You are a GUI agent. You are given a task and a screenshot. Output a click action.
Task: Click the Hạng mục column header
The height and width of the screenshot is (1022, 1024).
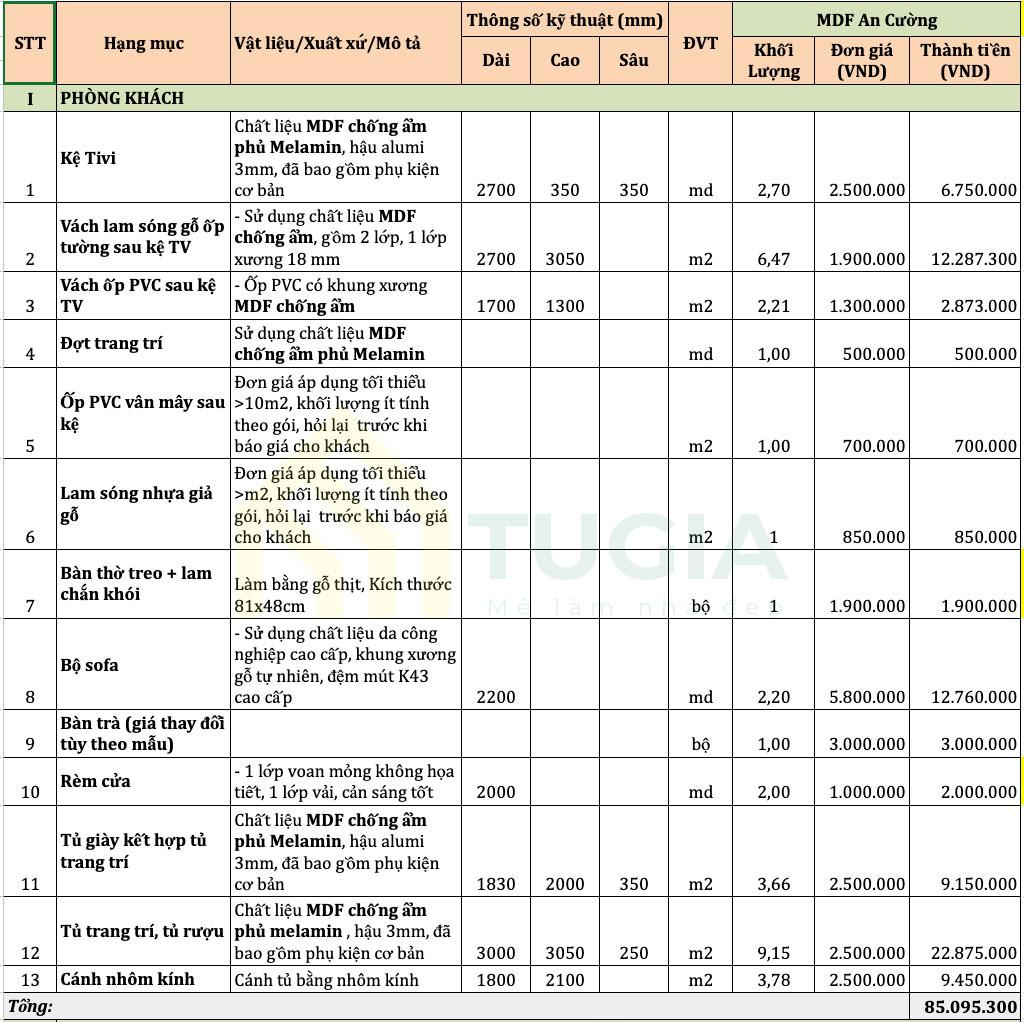click(143, 43)
